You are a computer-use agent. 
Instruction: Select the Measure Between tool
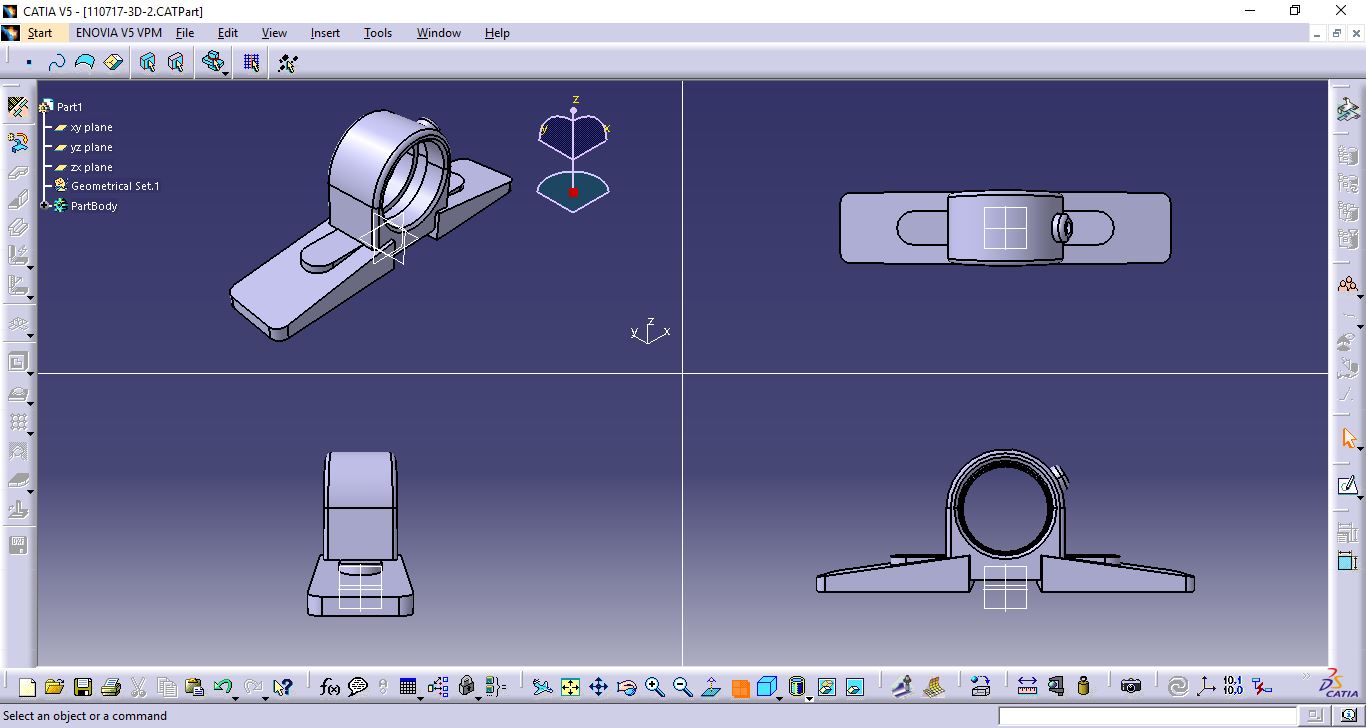[1027, 687]
